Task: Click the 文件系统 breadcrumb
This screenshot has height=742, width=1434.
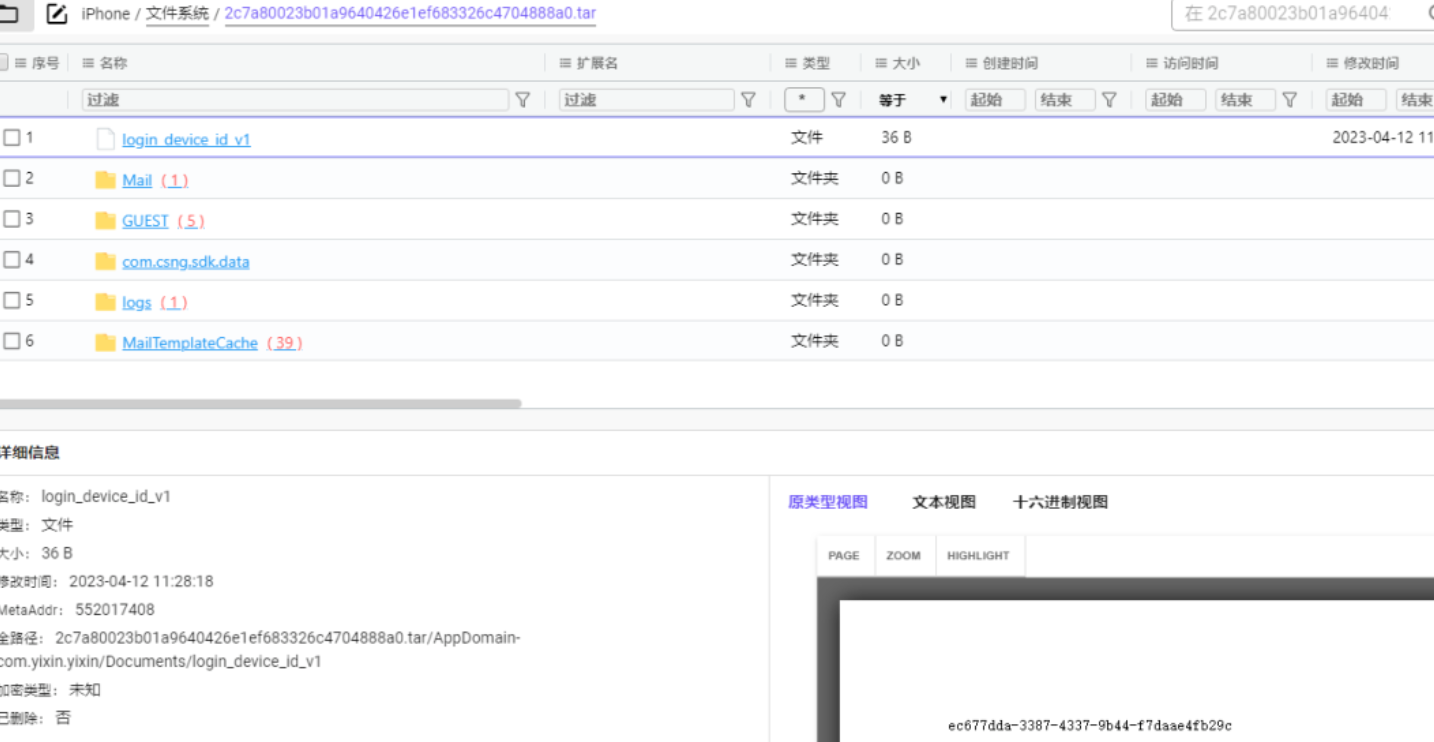Action: [x=177, y=14]
